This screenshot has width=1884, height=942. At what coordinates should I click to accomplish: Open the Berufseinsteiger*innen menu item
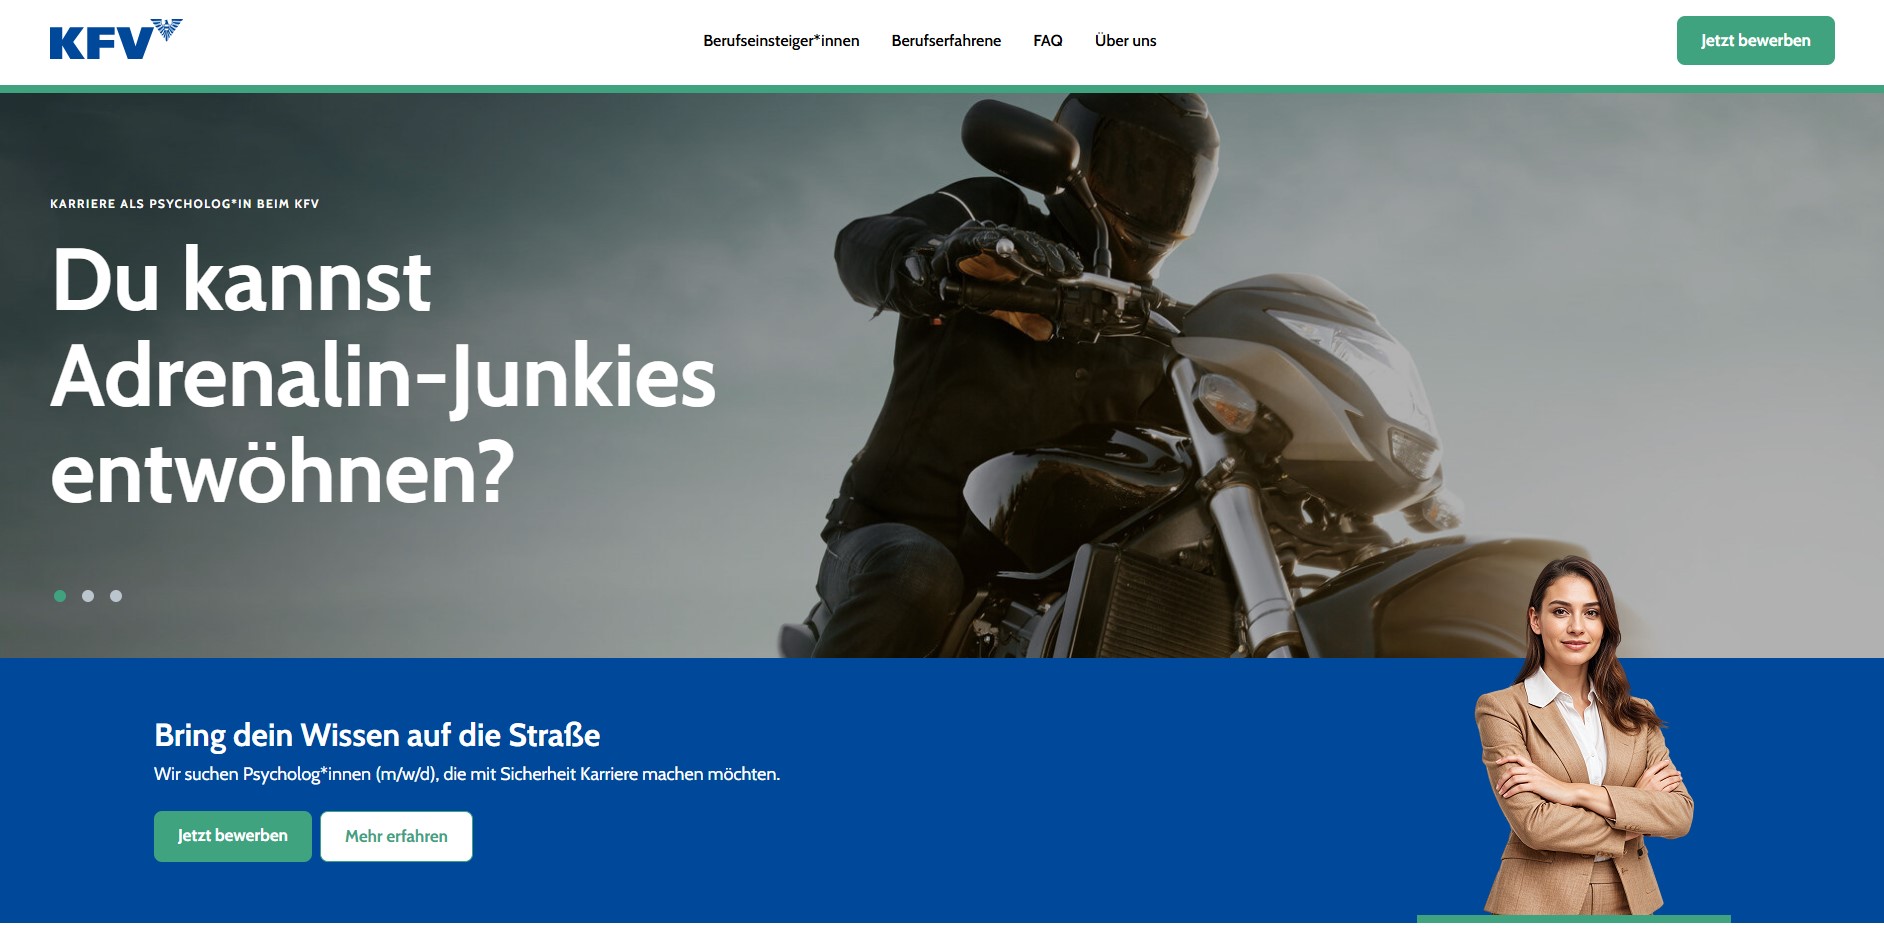coord(781,41)
